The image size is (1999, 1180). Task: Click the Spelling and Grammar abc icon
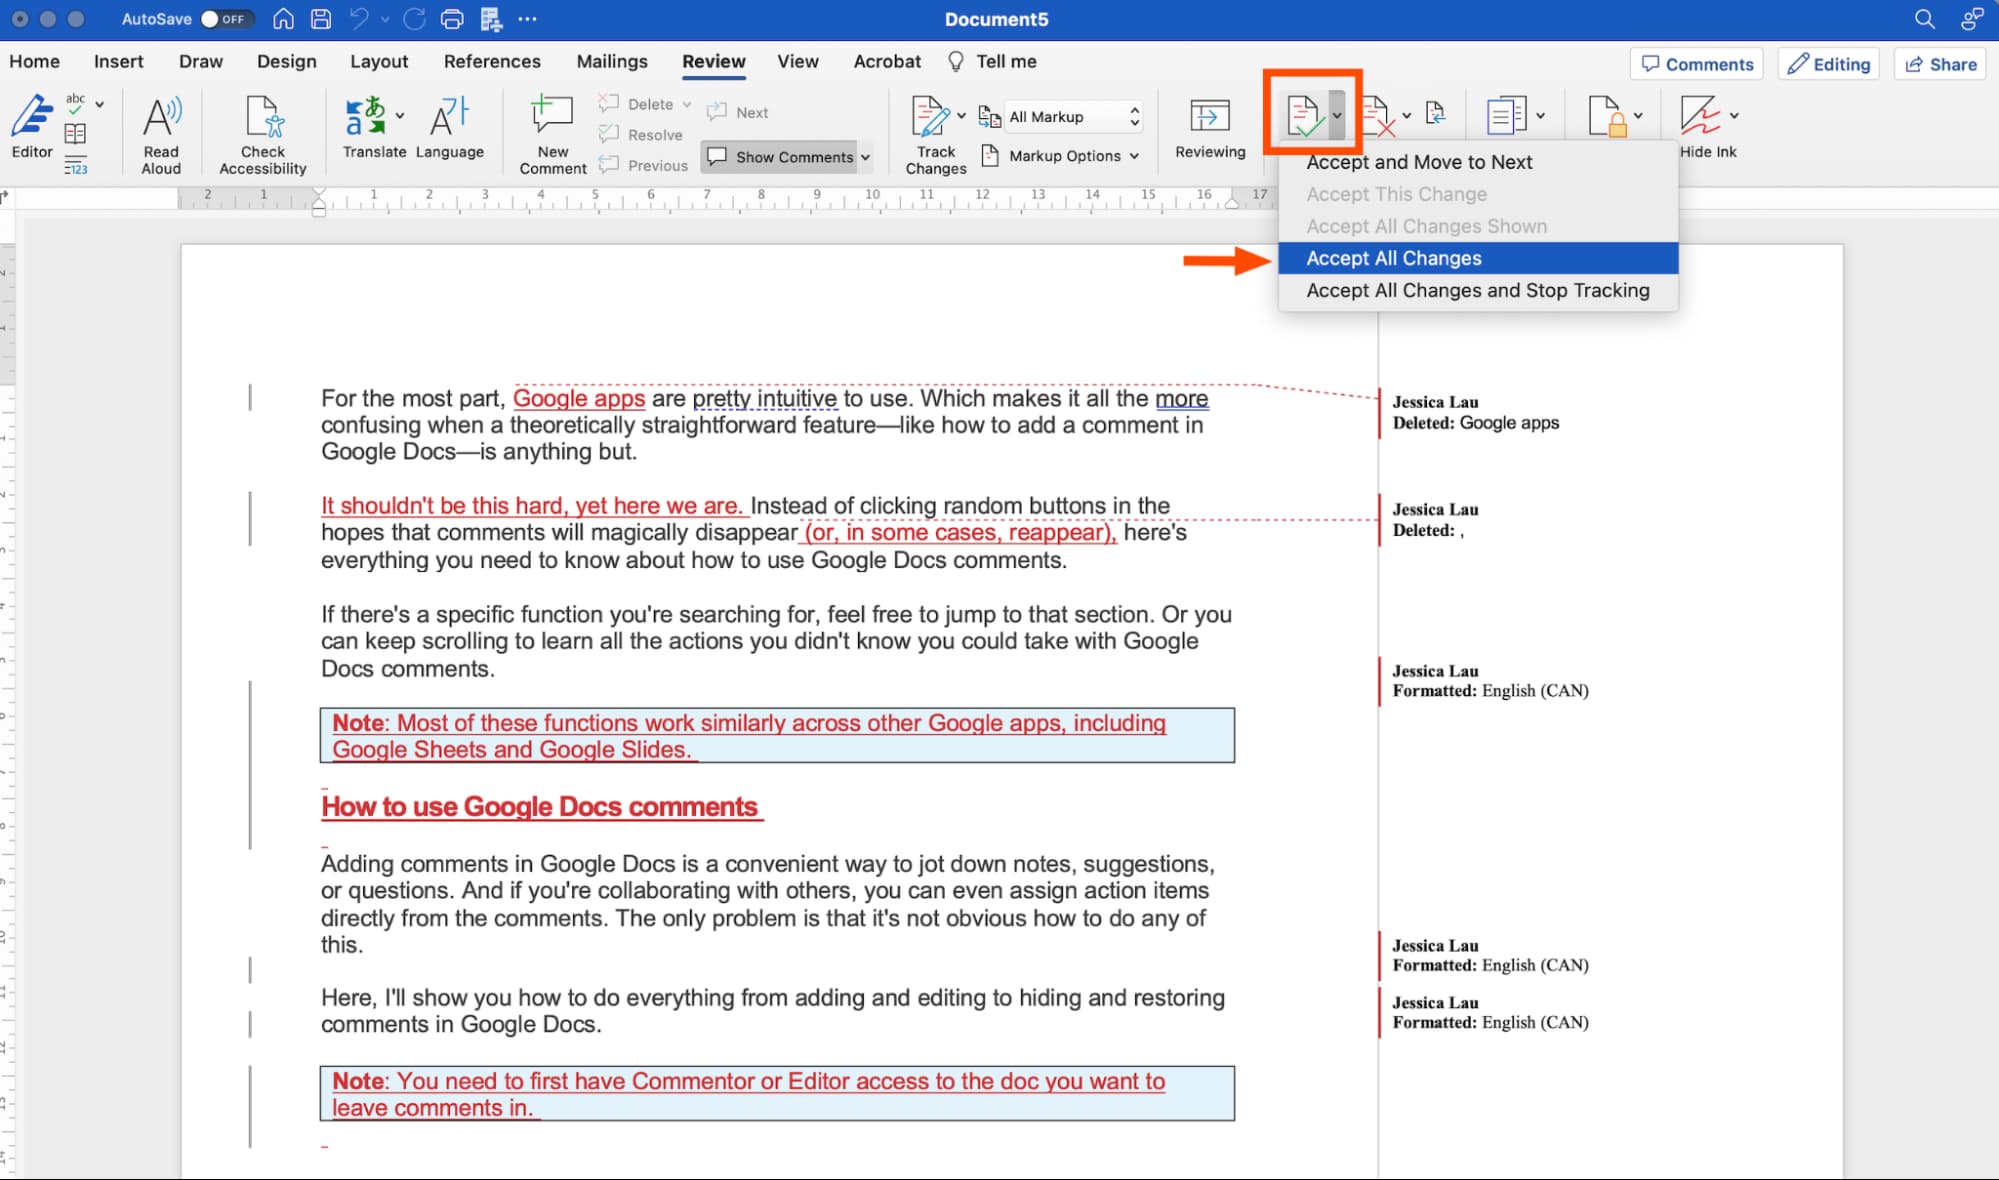coord(75,102)
